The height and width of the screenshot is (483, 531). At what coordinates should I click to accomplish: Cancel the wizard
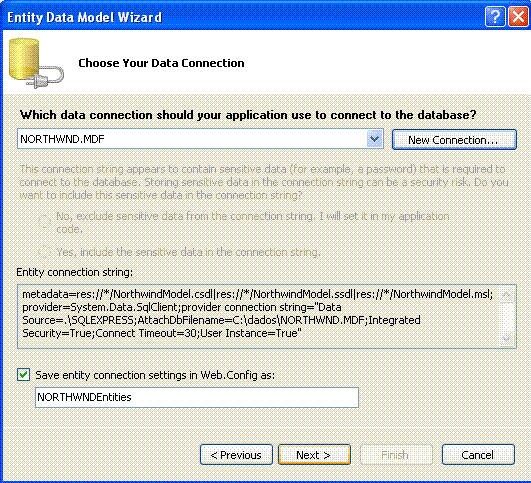click(x=478, y=455)
